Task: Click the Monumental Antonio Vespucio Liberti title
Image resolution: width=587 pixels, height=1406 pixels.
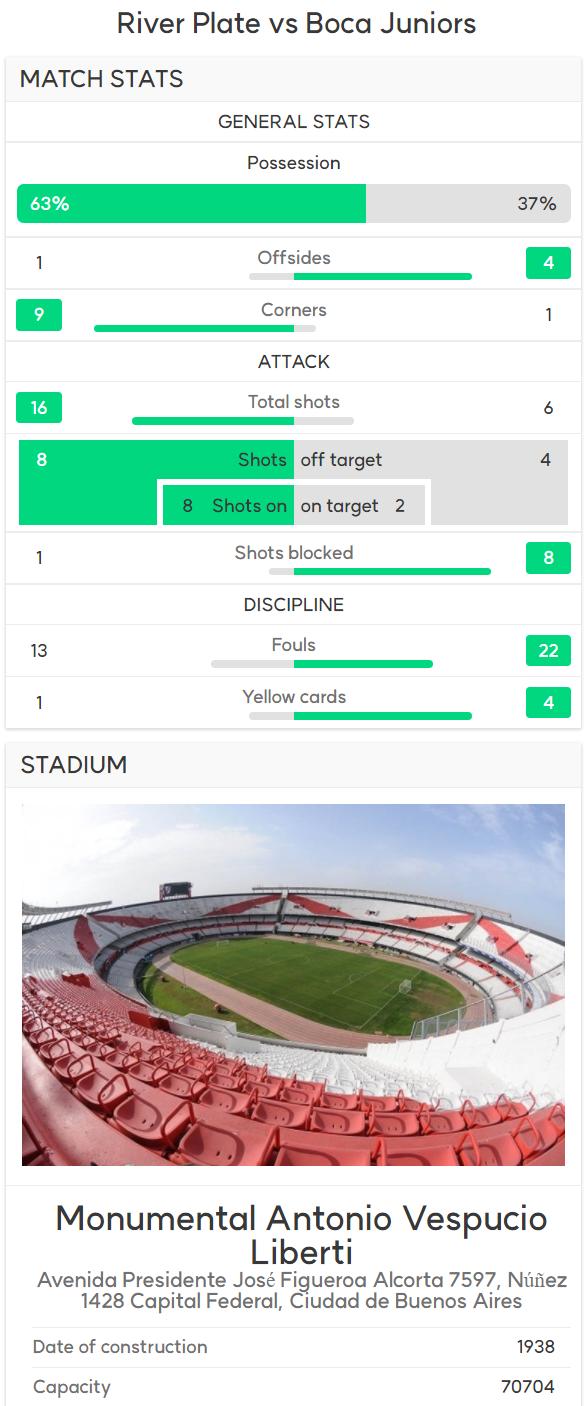Action: [x=301, y=1234]
